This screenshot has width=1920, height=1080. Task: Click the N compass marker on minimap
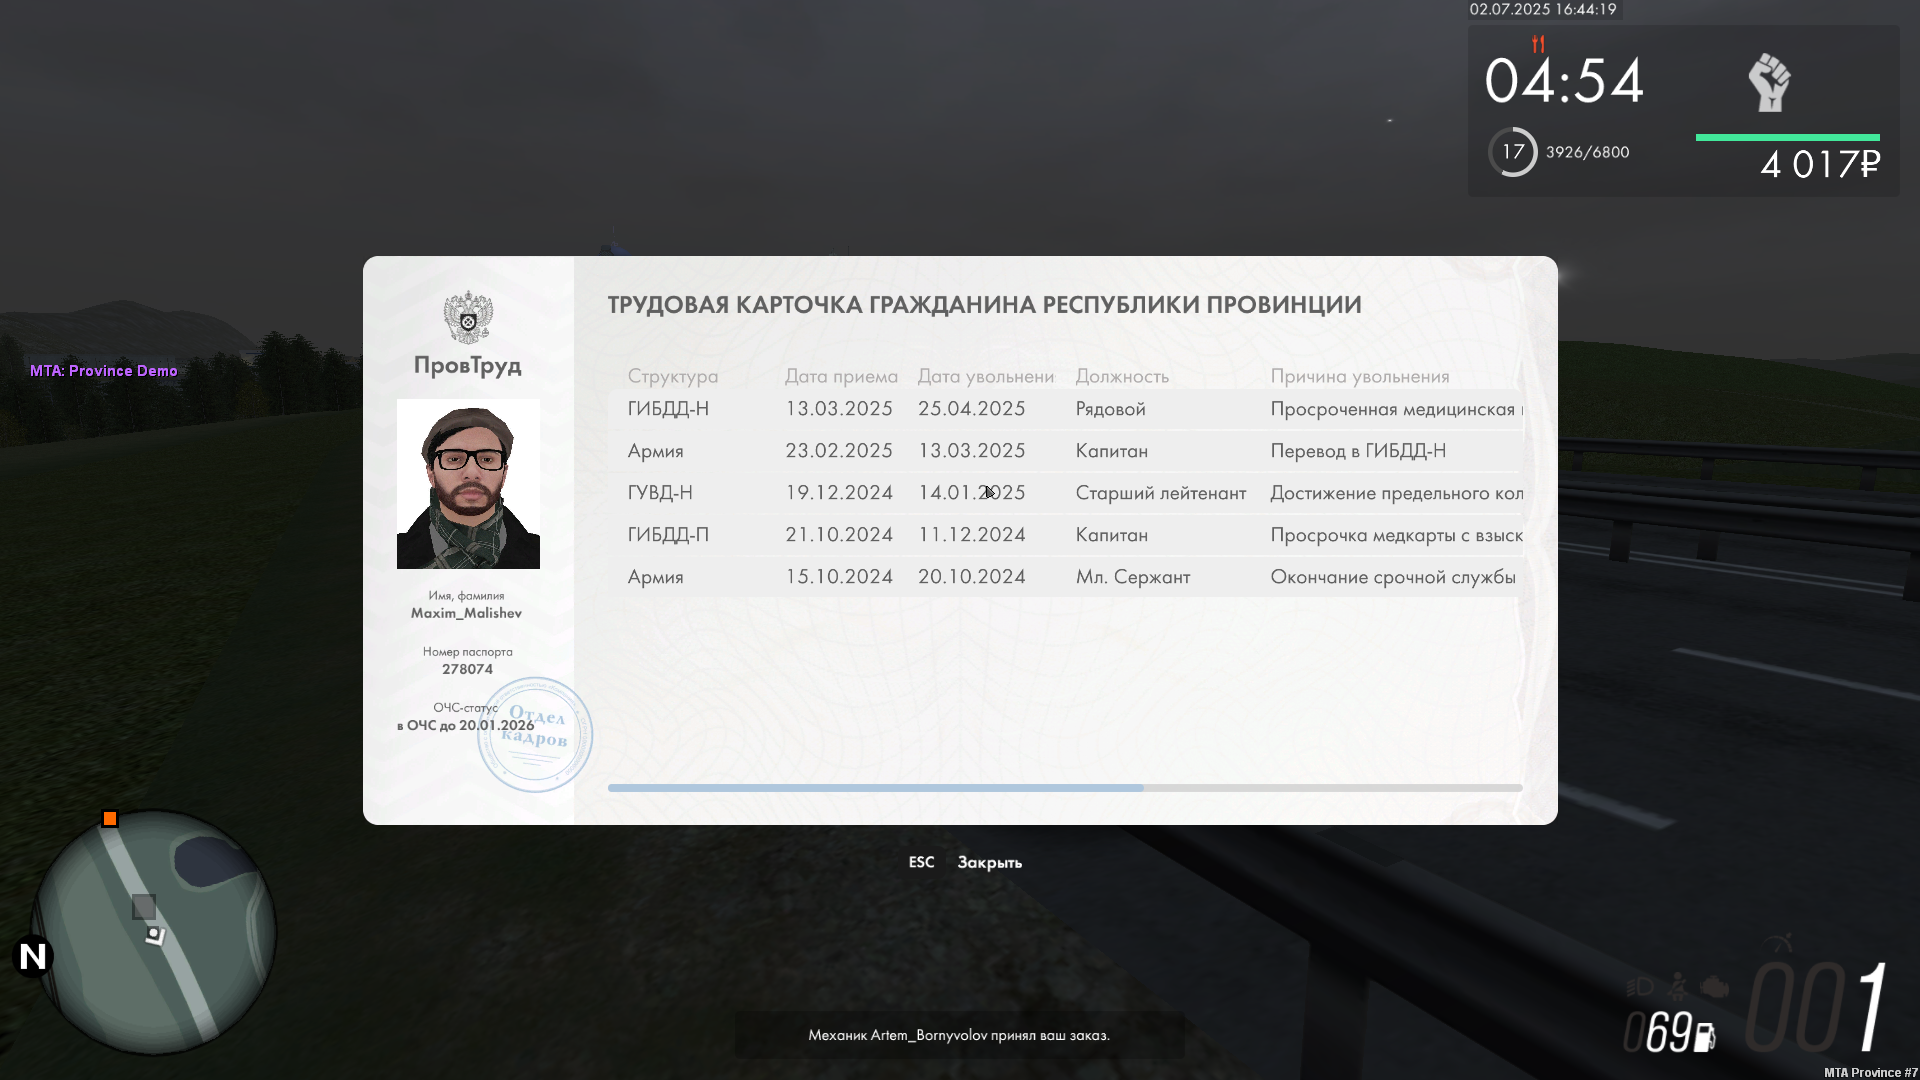click(33, 956)
